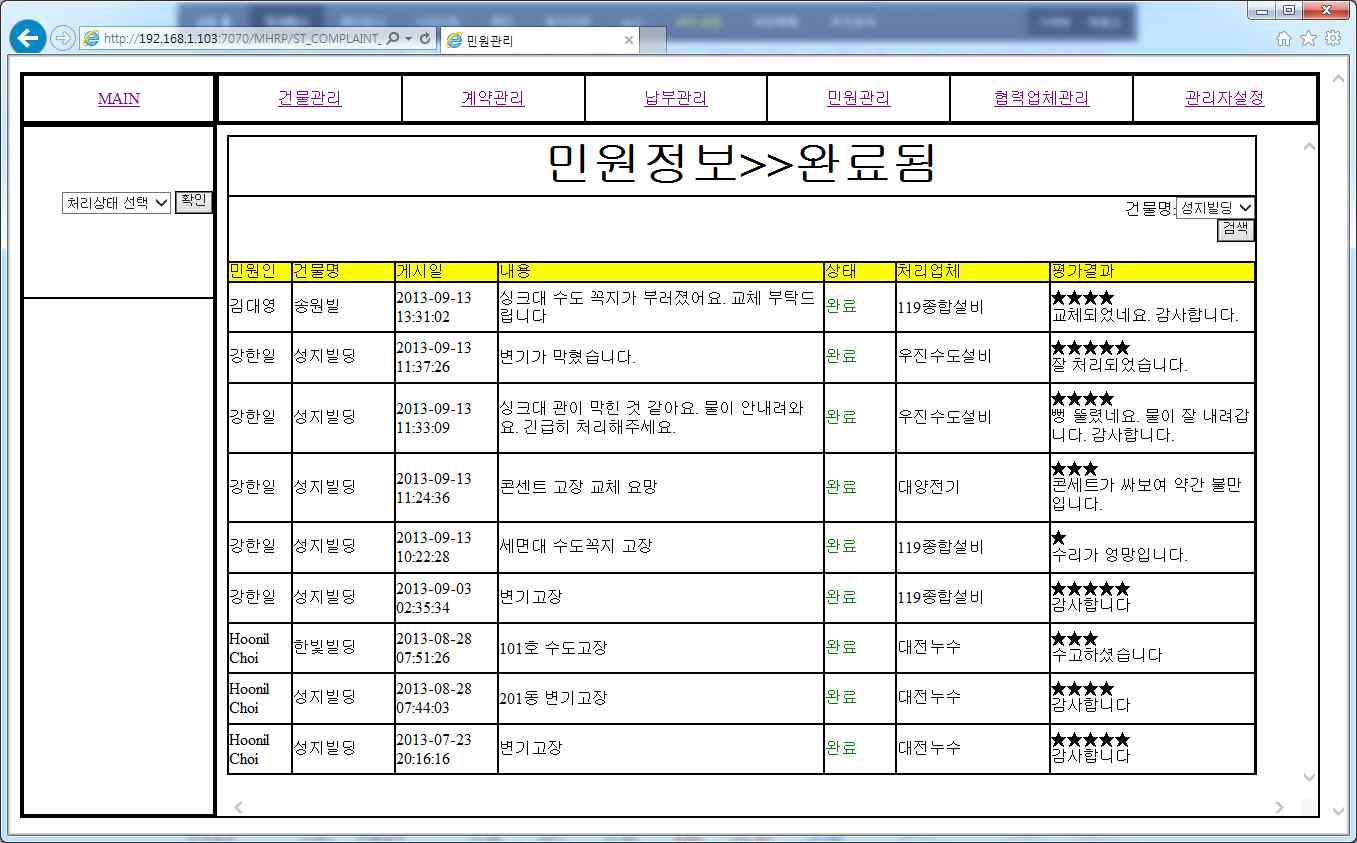Open the 관리자설정 menu link
Viewport: 1357px width, 843px height.
pyautogui.click(x=1224, y=98)
